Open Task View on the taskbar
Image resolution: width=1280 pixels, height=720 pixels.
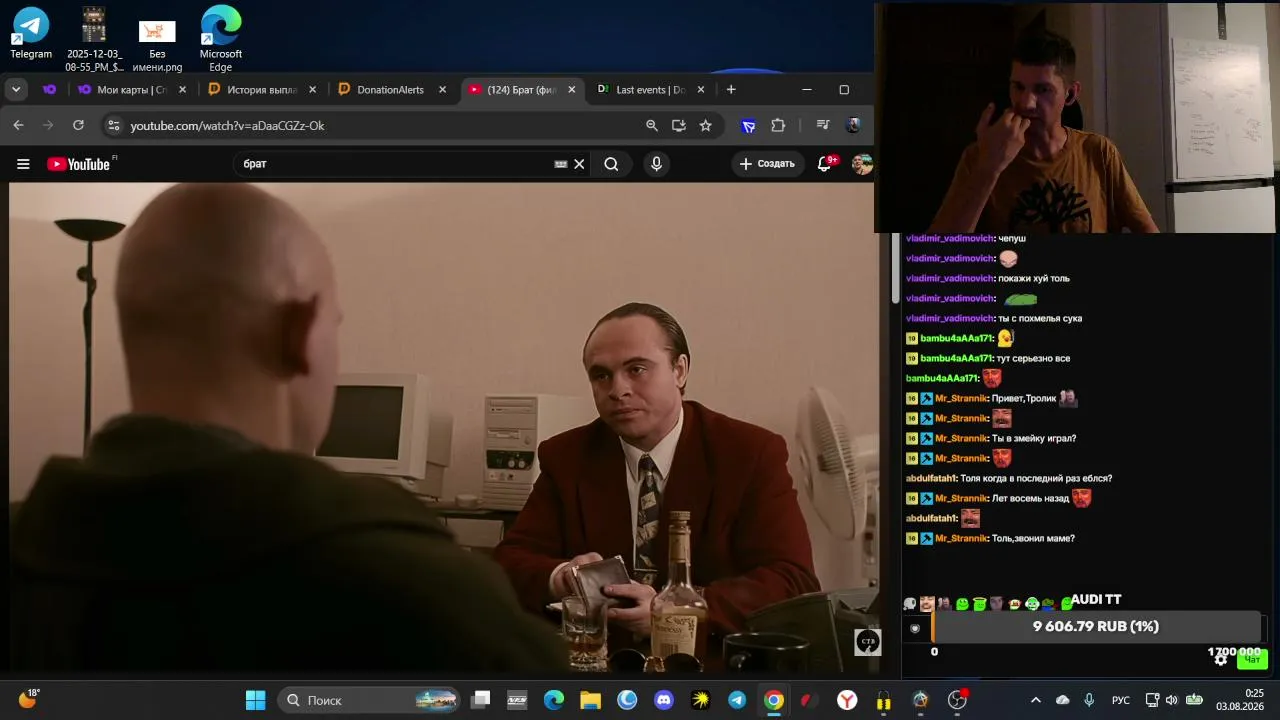point(481,700)
